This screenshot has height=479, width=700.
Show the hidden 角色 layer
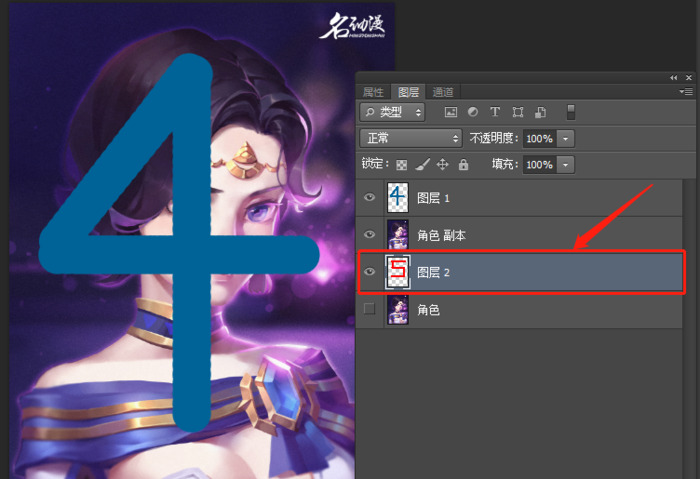point(370,310)
